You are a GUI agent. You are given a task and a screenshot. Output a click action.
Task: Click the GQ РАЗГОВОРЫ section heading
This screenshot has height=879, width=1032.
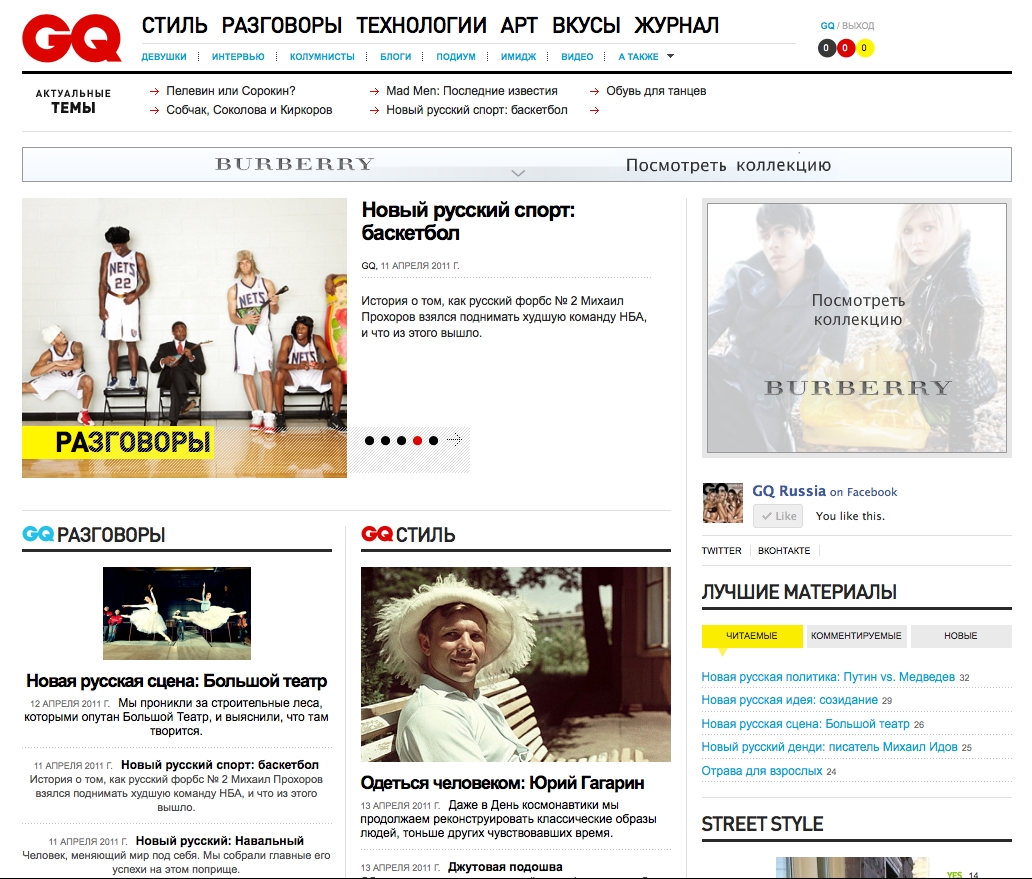93,535
